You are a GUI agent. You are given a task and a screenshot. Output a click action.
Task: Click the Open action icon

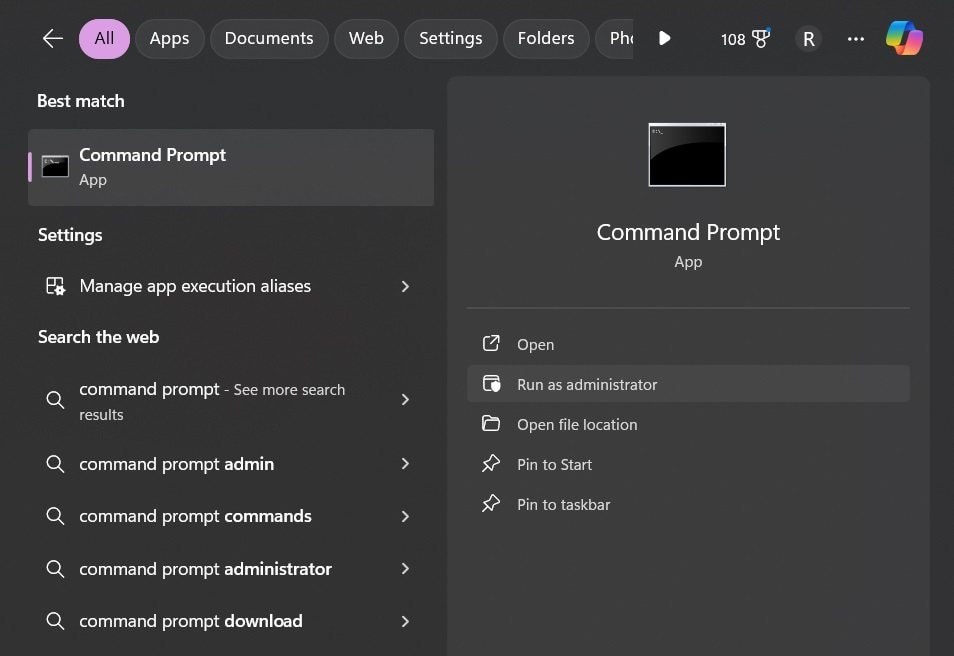491,344
